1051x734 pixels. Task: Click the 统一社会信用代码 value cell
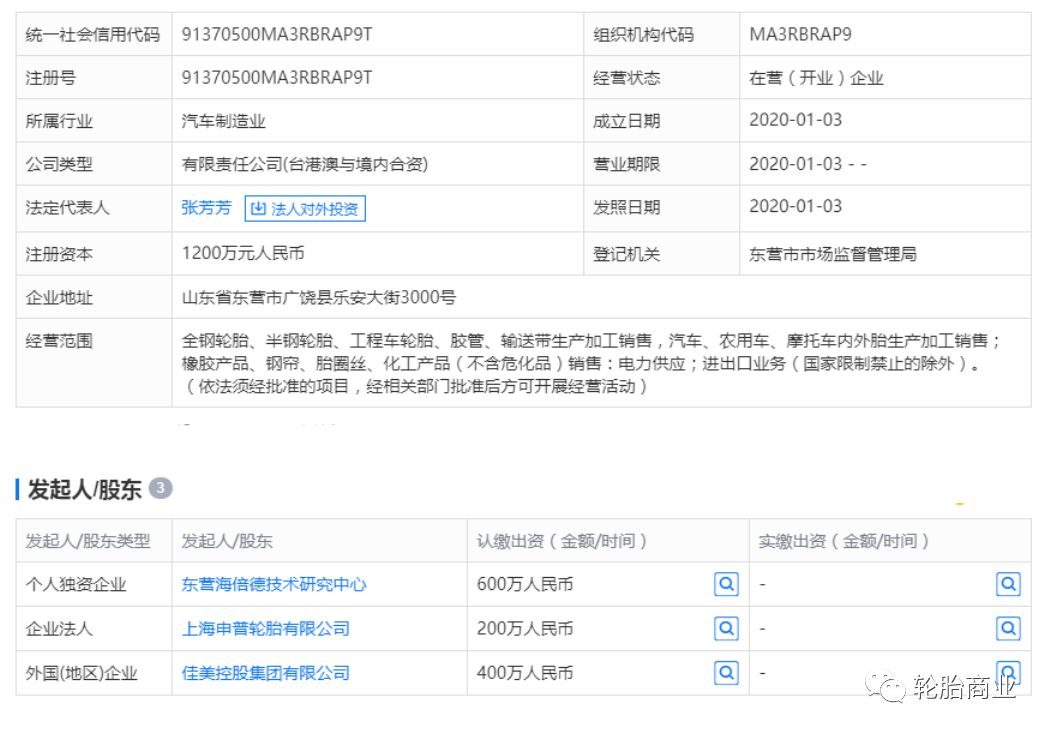tap(270, 33)
